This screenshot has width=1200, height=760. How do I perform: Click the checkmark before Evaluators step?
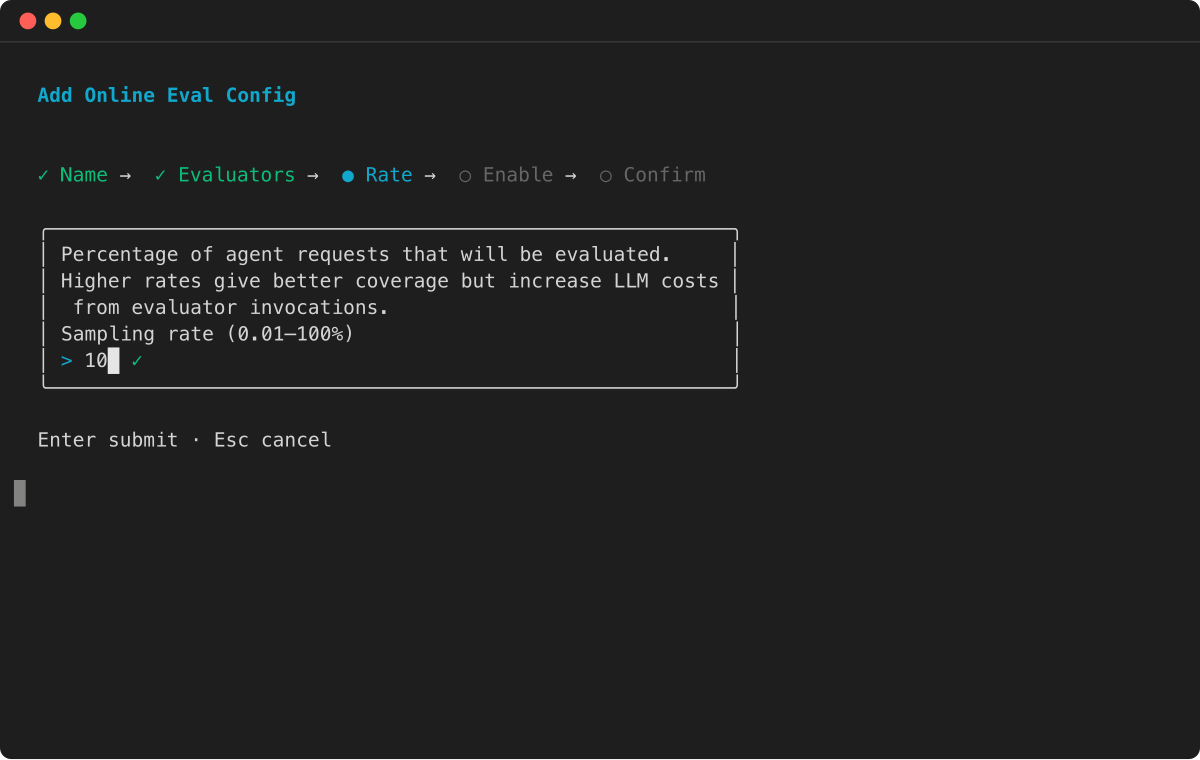point(160,175)
